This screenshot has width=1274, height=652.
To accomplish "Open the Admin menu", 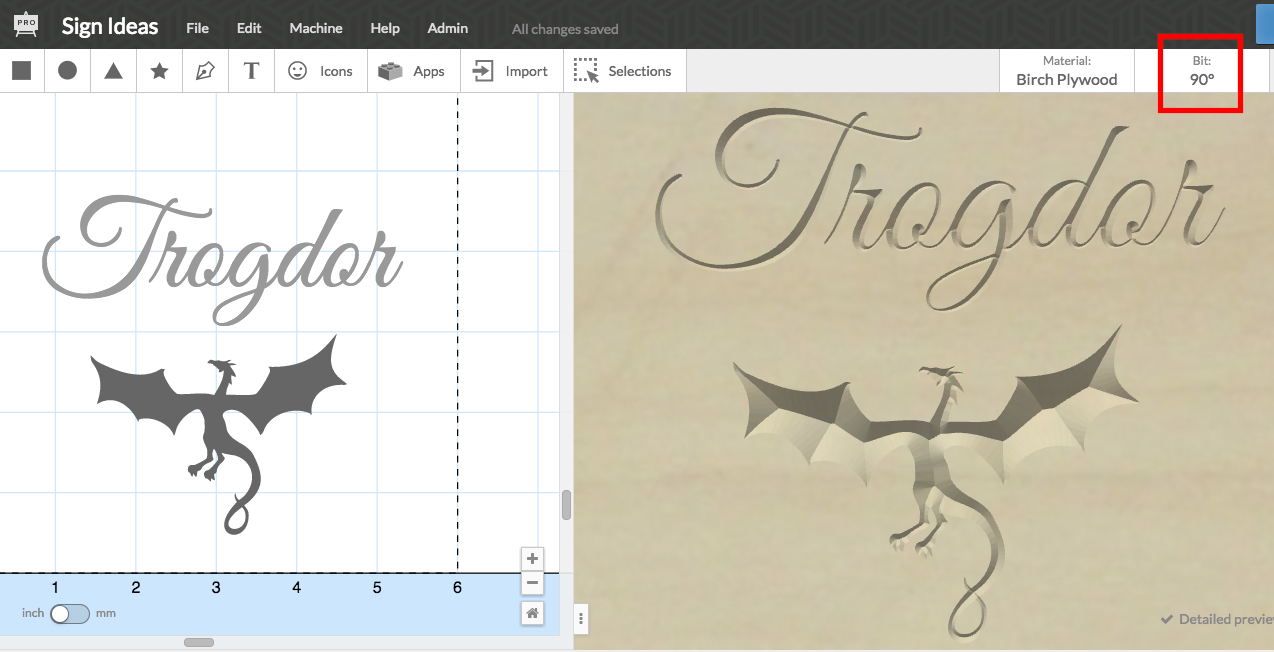I will 447,28.
